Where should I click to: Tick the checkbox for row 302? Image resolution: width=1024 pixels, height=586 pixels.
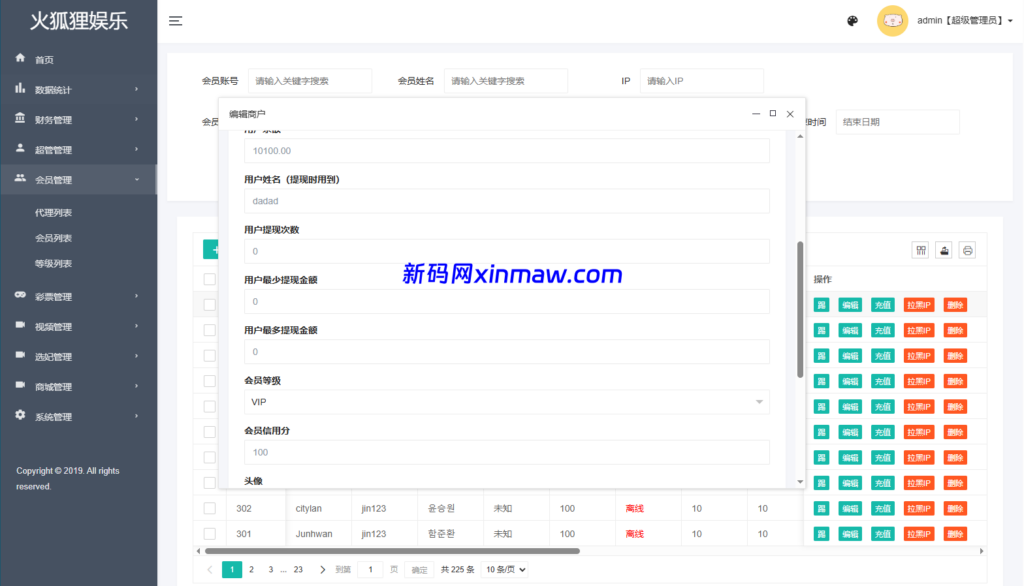[x=210, y=508]
